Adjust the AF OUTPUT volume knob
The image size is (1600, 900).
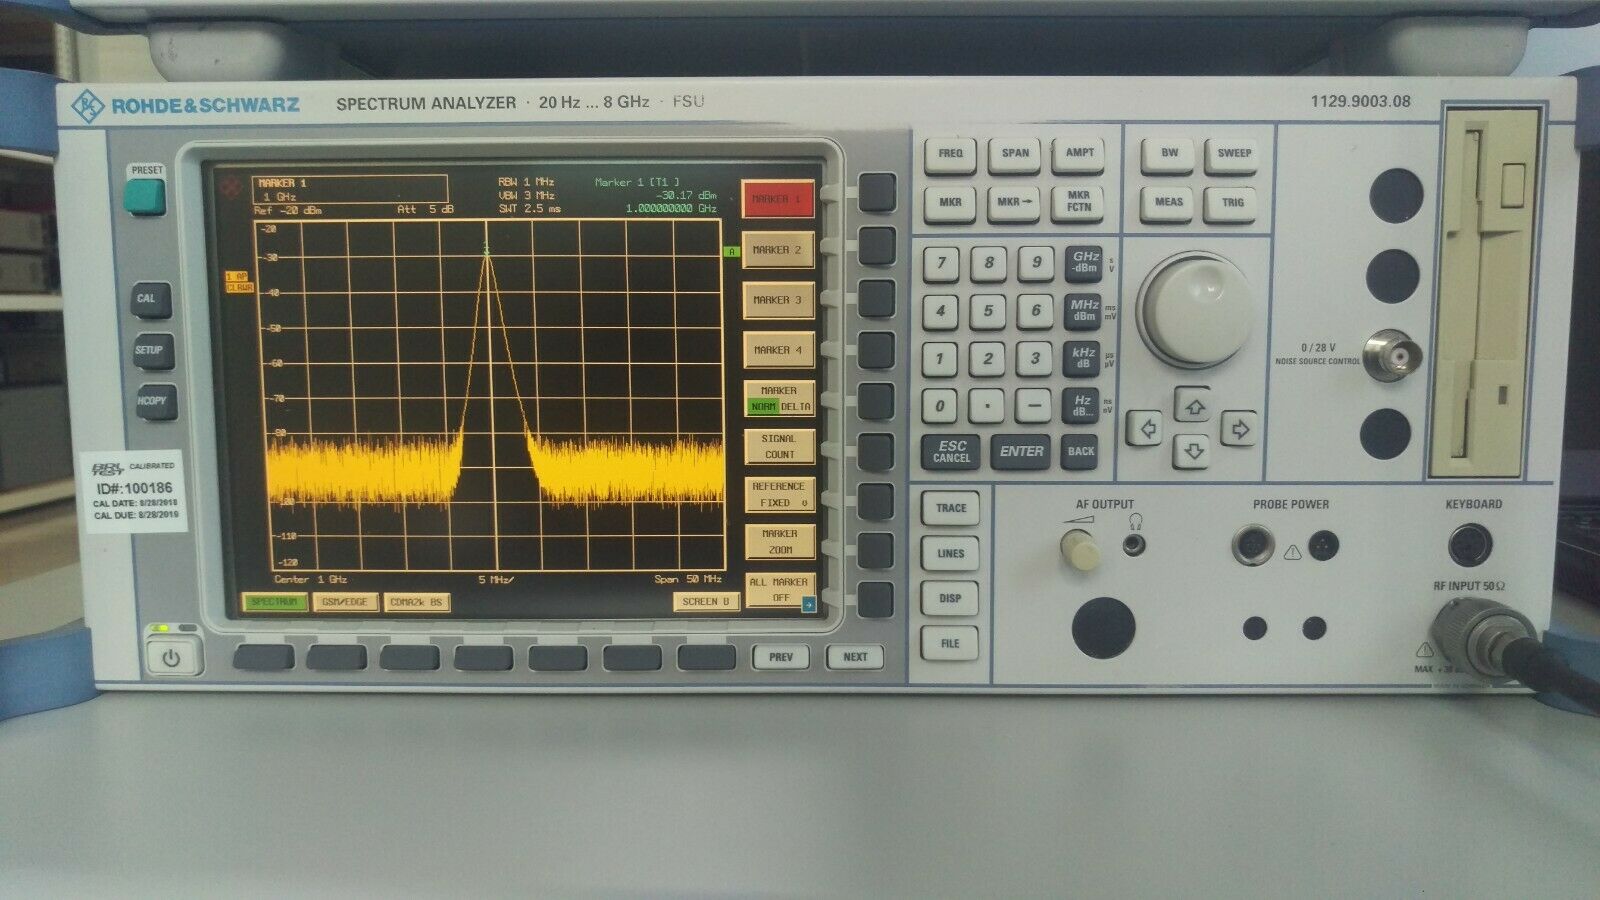[1079, 548]
